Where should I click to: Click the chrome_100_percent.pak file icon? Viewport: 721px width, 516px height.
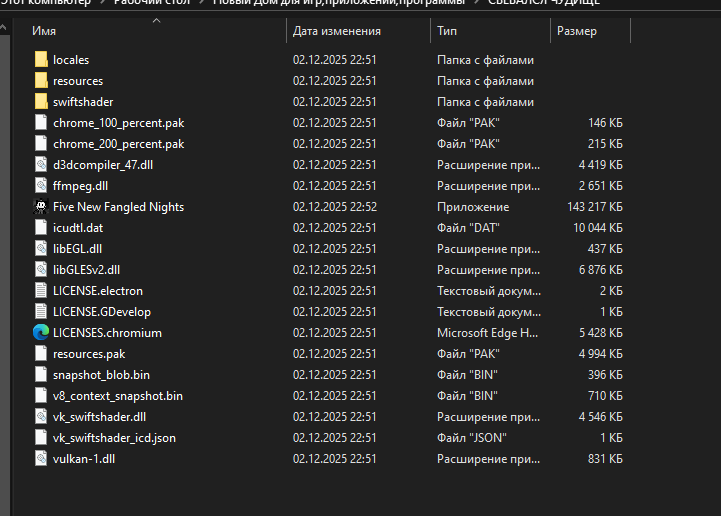click(x=41, y=123)
